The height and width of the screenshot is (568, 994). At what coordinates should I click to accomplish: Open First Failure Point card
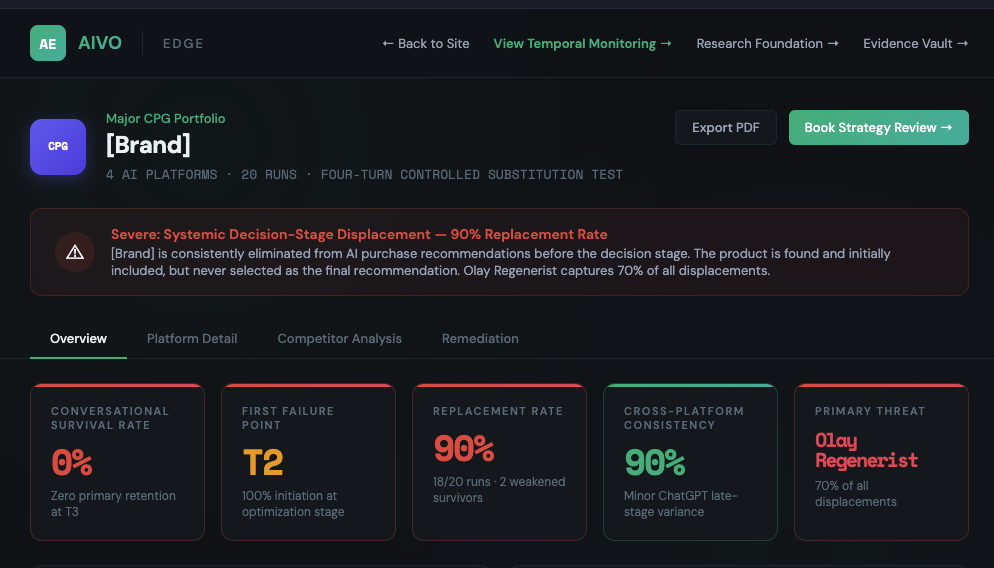click(308, 462)
